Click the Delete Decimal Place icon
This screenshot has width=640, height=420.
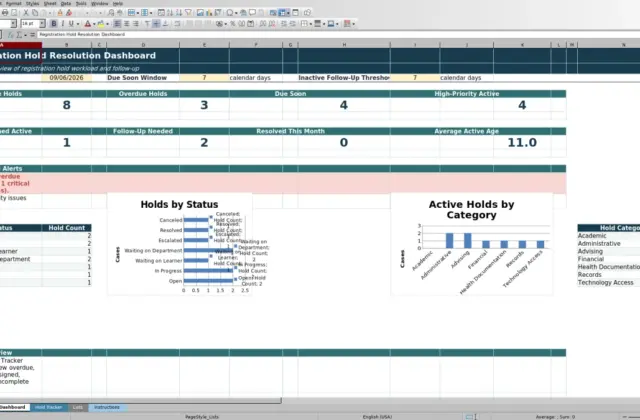272,24
